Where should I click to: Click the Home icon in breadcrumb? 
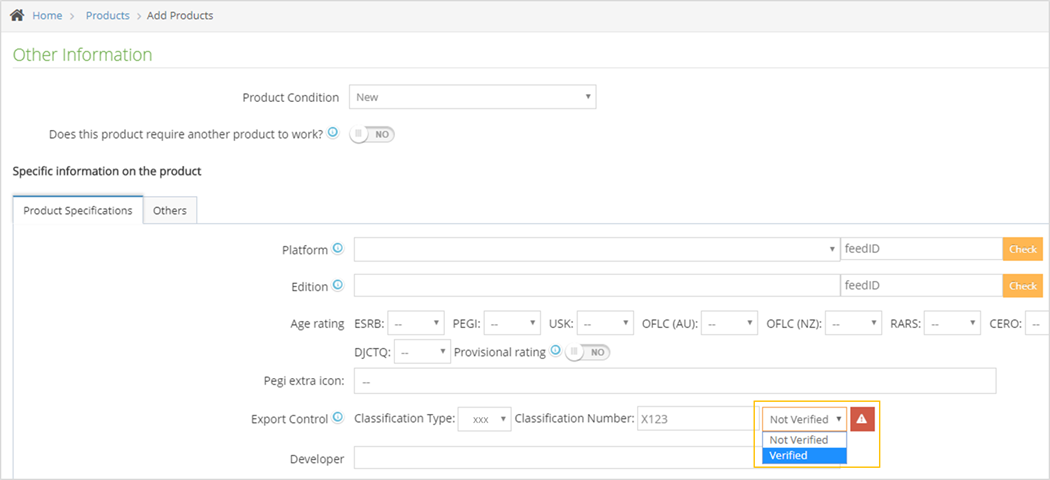(17, 16)
